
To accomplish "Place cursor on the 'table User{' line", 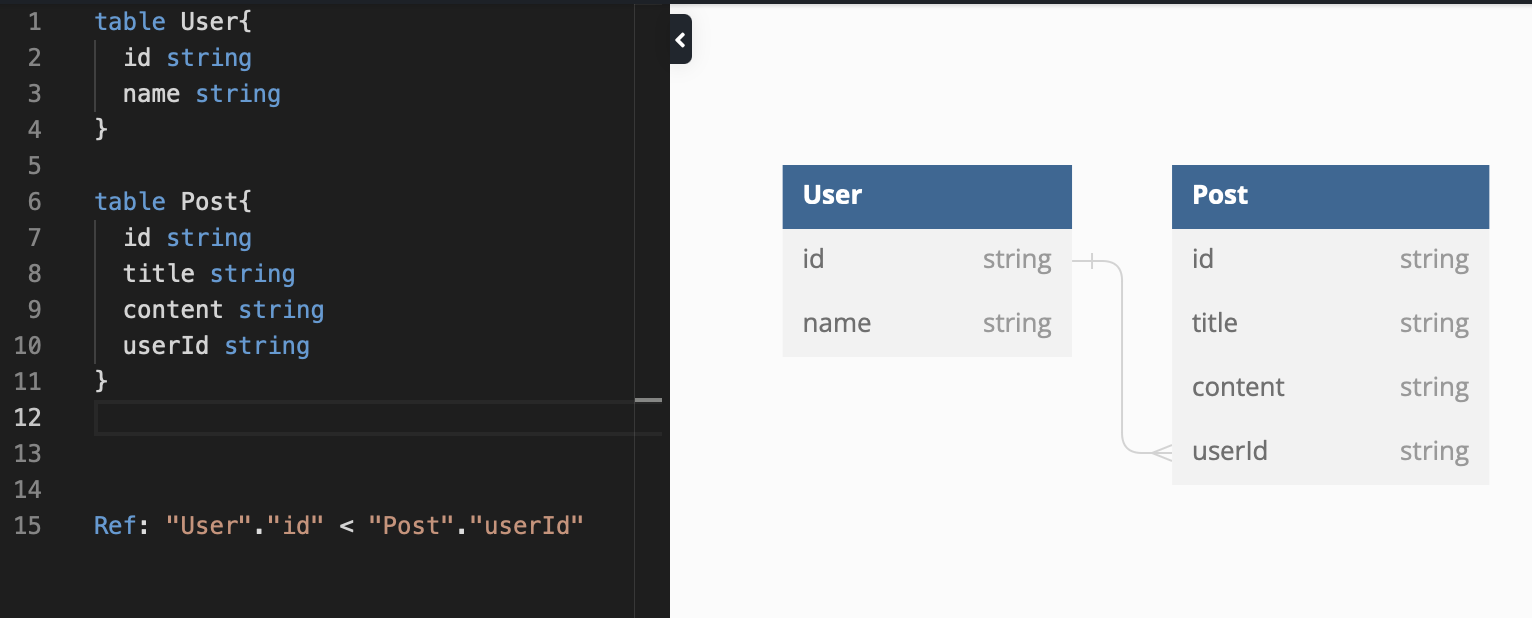I will pos(172,21).
